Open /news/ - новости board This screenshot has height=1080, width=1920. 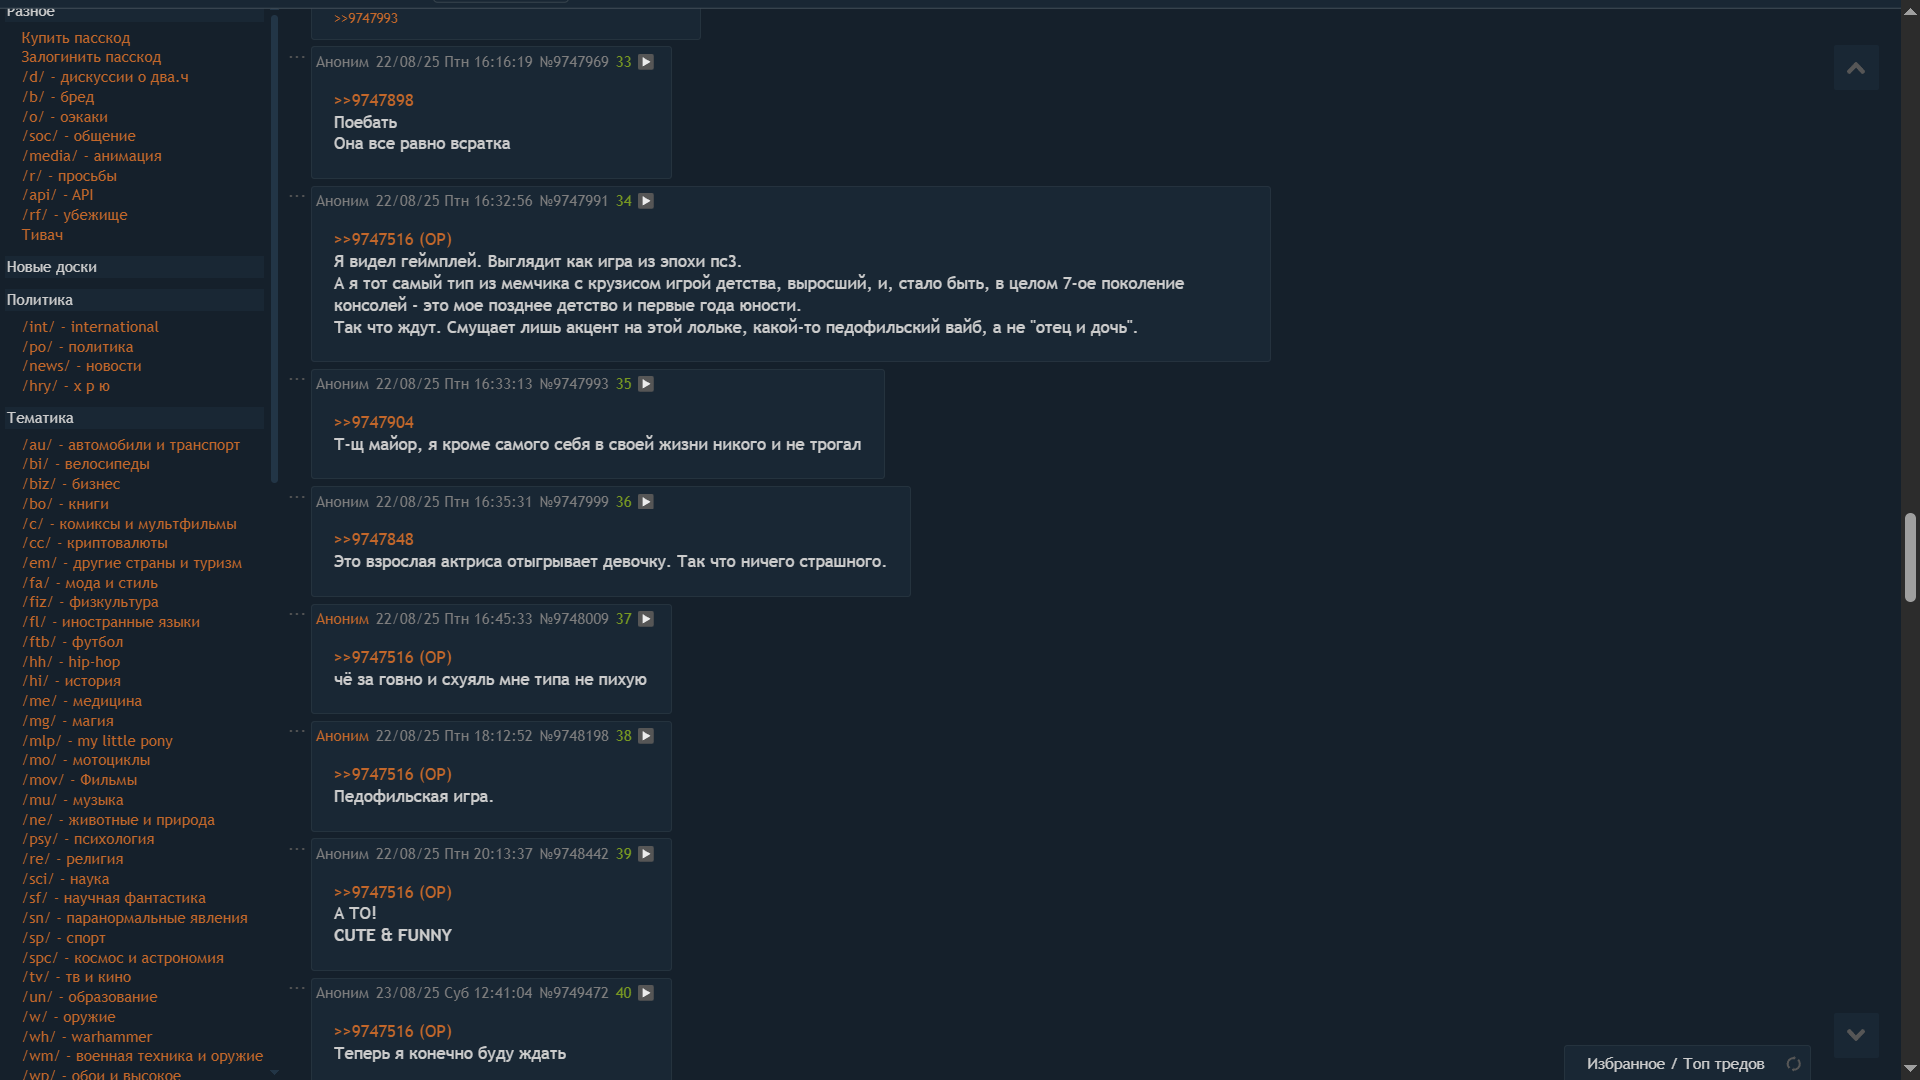tap(82, 366)
